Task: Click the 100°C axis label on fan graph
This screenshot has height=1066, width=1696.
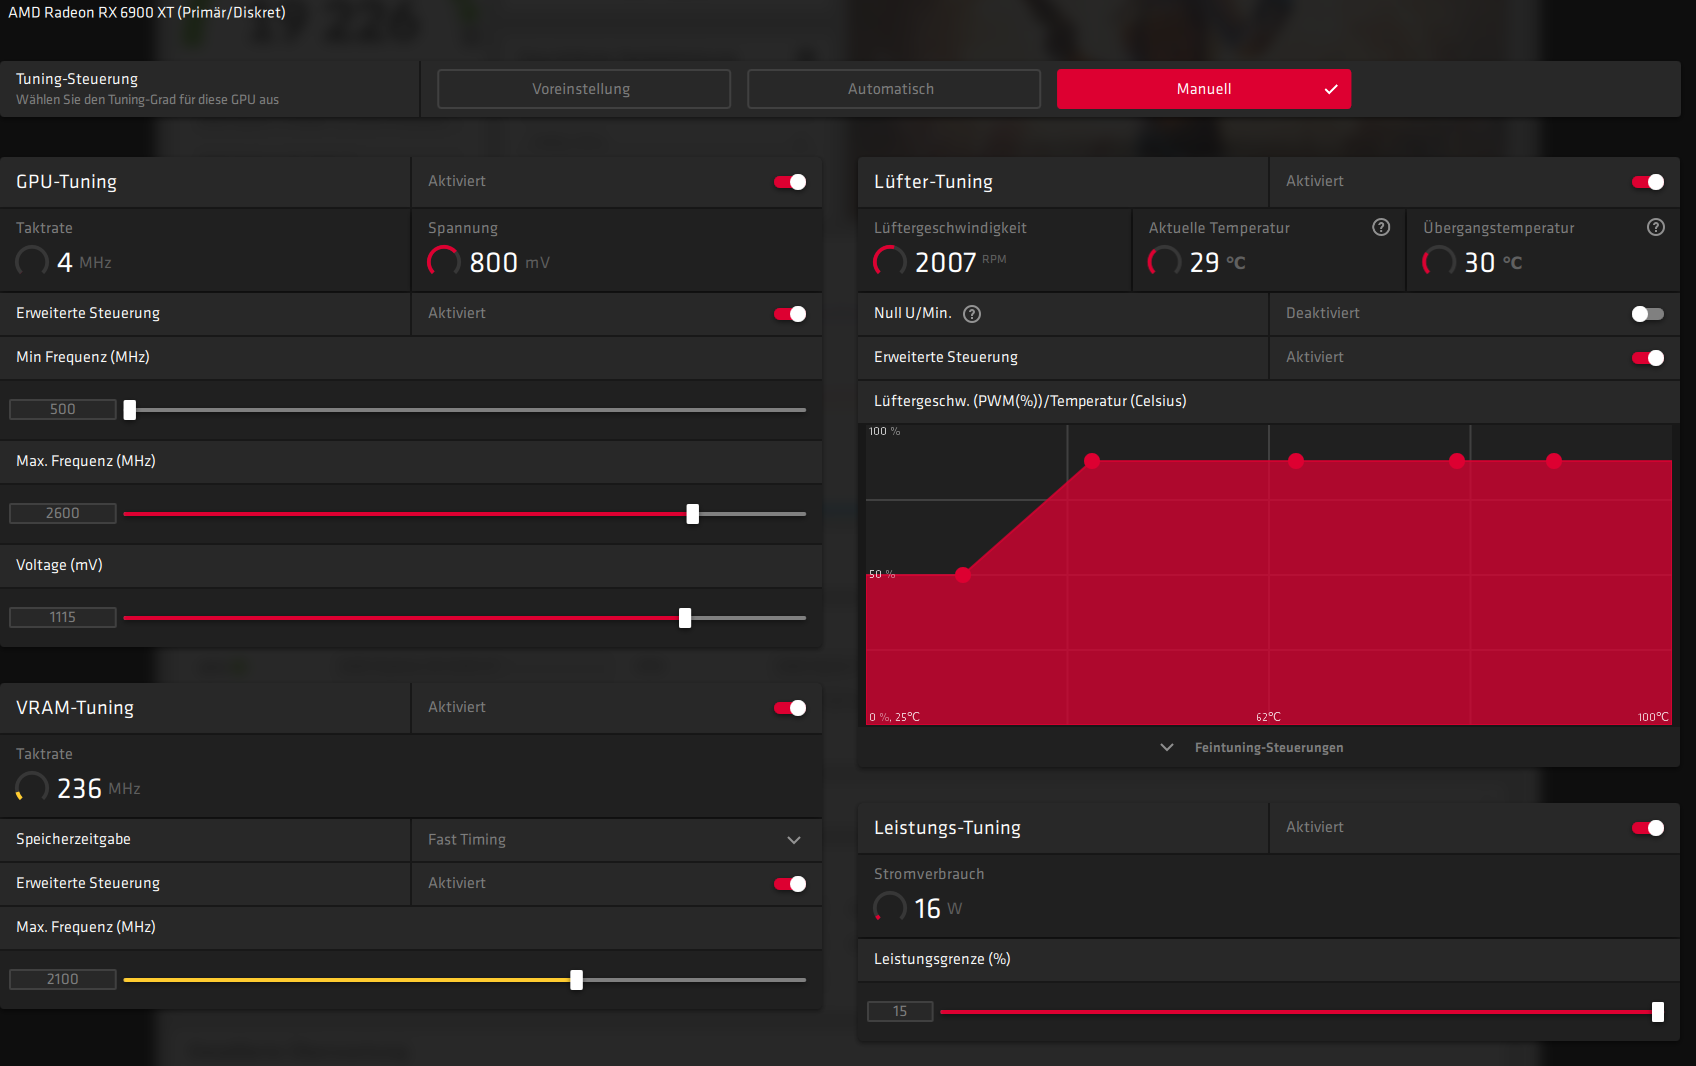Action: pos(1653,717)
